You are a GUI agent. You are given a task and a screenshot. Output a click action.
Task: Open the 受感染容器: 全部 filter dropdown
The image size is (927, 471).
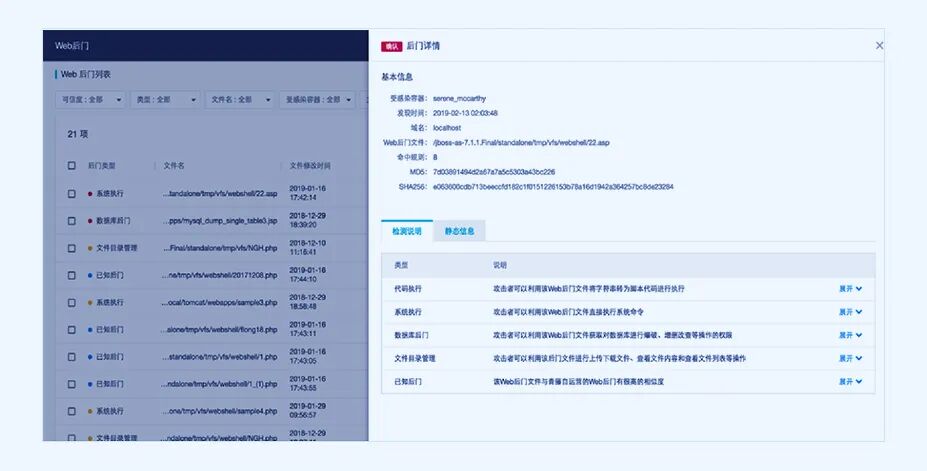coord(317,100)
